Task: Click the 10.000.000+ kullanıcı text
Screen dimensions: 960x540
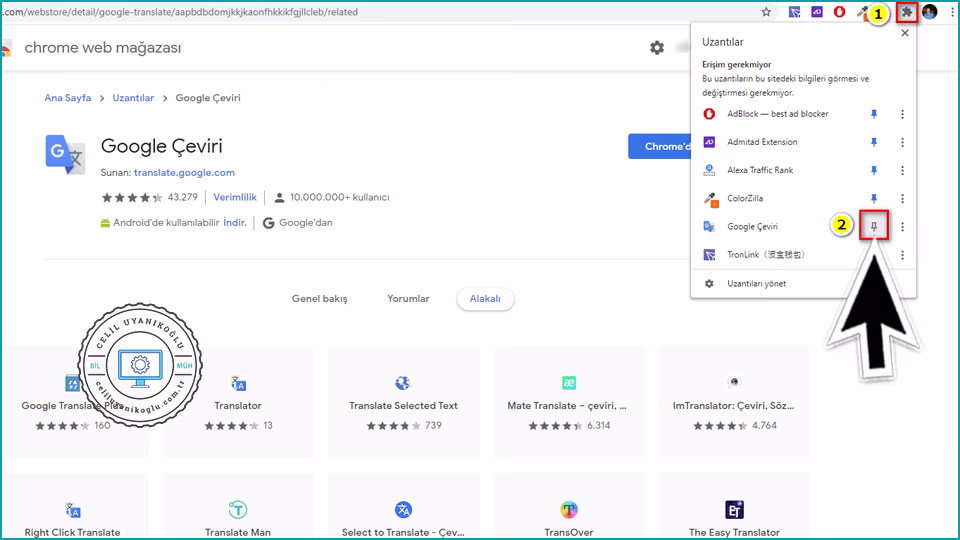Action: coord(339,197)
